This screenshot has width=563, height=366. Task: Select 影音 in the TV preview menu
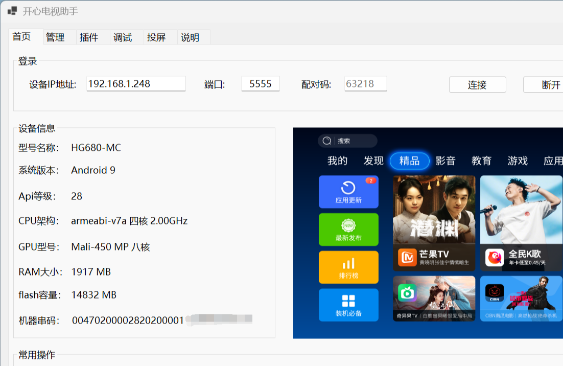pos(446,161)
